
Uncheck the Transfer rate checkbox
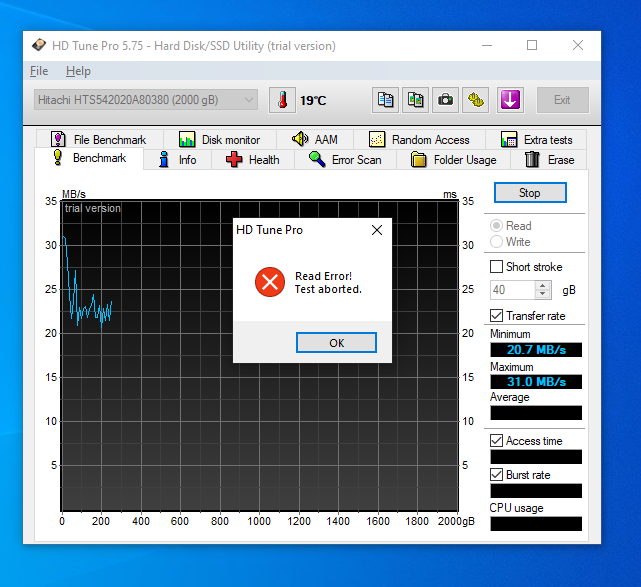point(496,316)
